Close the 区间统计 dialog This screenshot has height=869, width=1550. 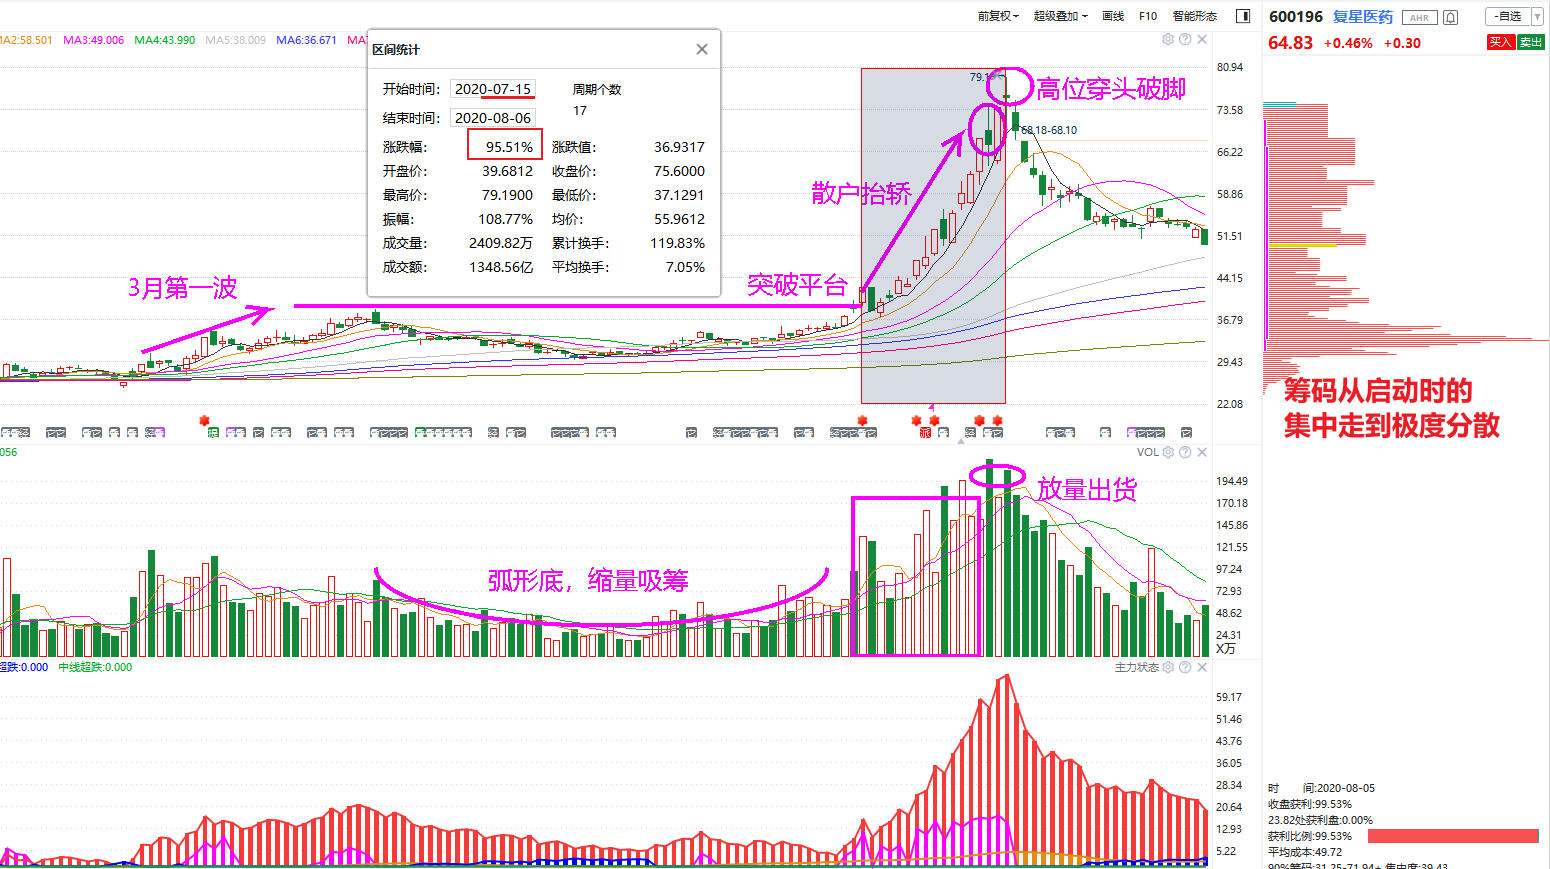pyautogui.click(x=702, y=49)
